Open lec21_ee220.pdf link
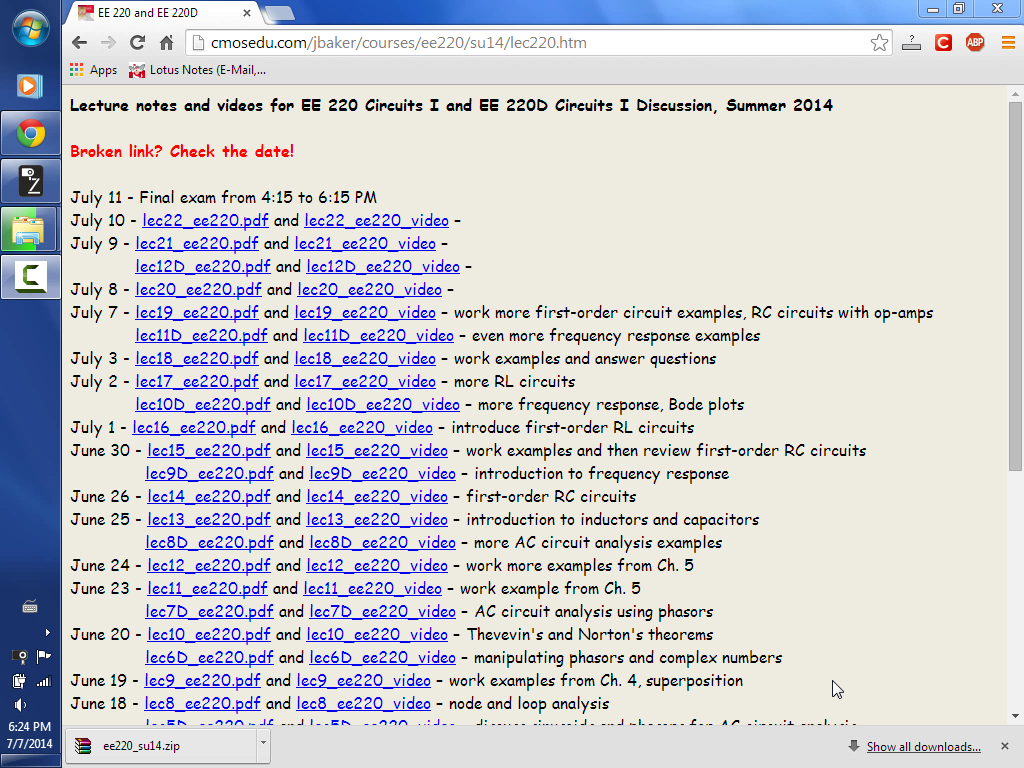The height and width of the screenshot is (768, 1024). [197, 244]
